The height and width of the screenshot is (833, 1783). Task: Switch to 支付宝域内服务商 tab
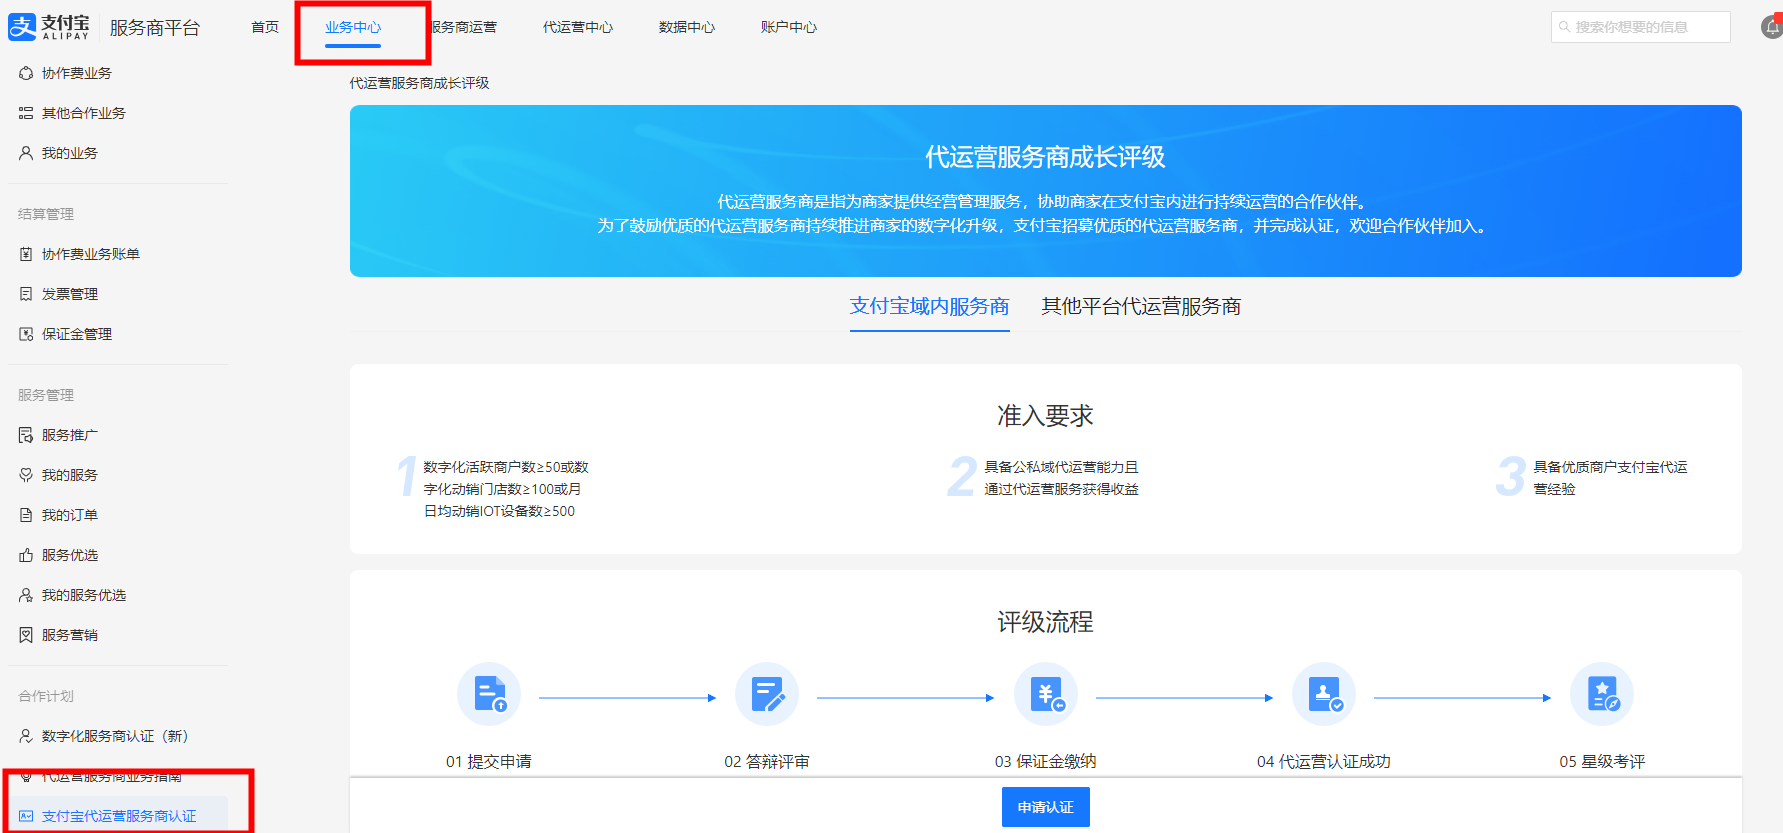930,306
